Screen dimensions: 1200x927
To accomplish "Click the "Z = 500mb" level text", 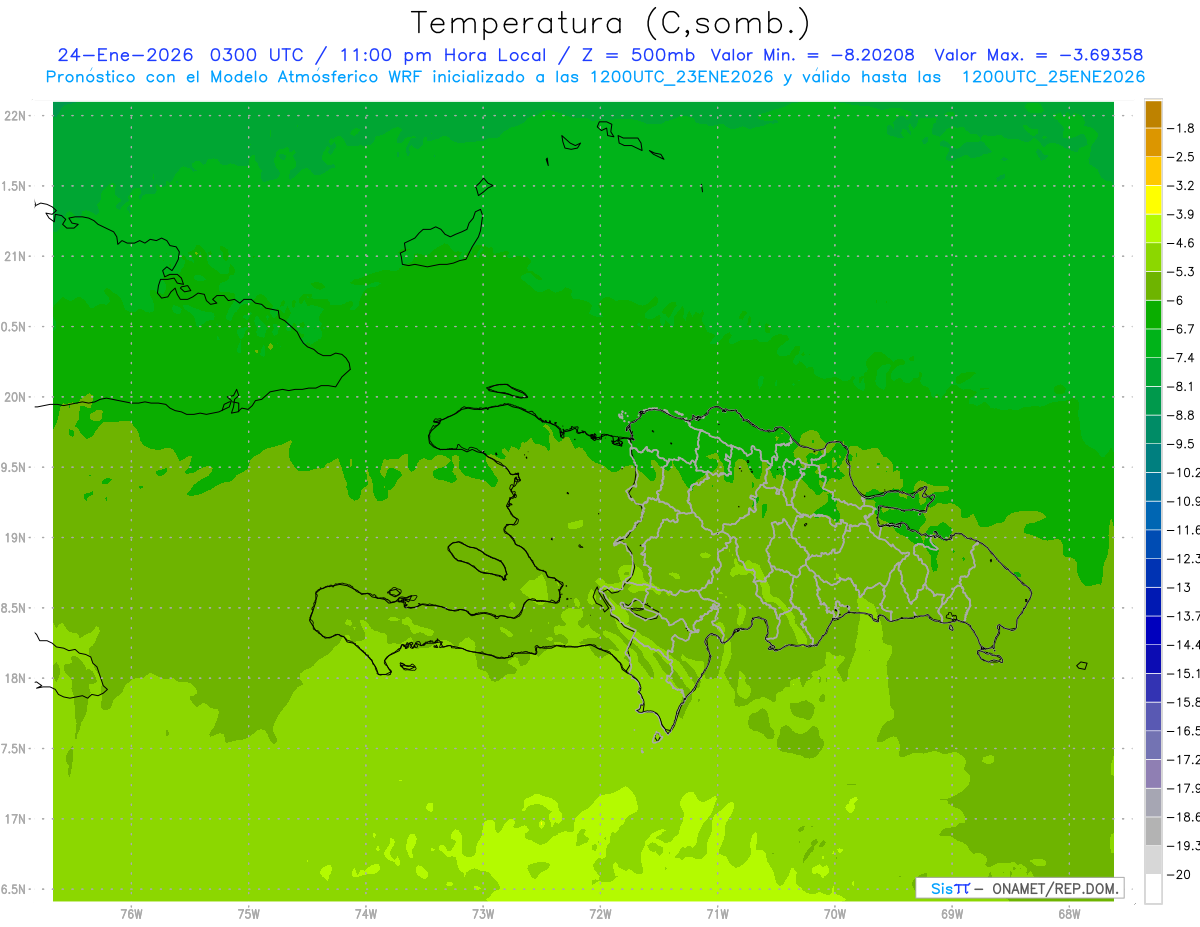I will tap(638, 55).
